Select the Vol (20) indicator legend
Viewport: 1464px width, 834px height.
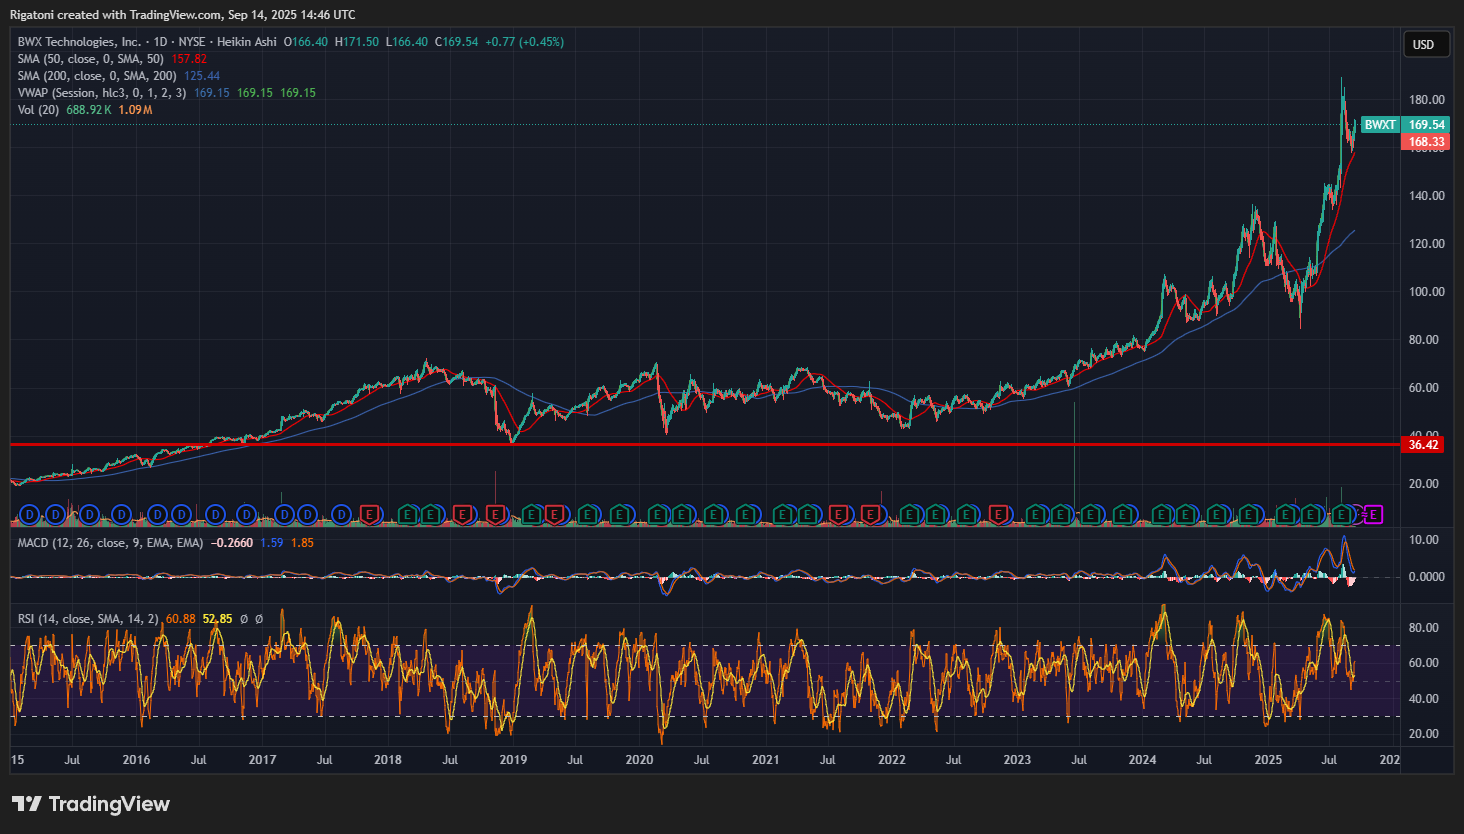pyautogui.click(x=38, y=110)
